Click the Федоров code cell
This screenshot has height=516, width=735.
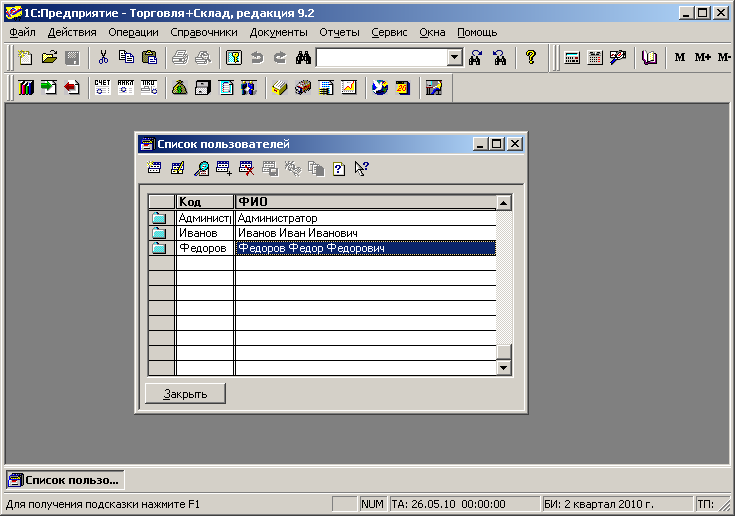pyautogui.click(x=204, y=248)
